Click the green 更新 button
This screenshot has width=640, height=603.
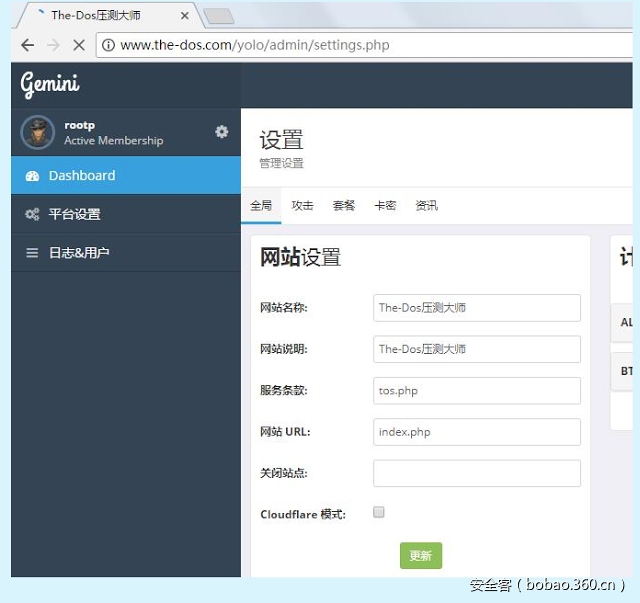tap(421, 556)
